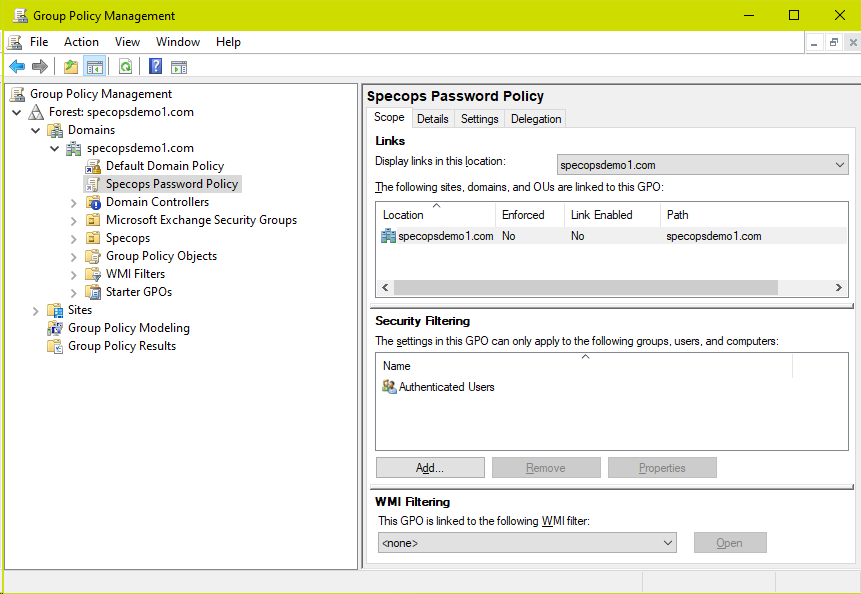This screenshot has height=594, width=861.
Task: Click the console icon left of File menu
Action: coord(15,42)
